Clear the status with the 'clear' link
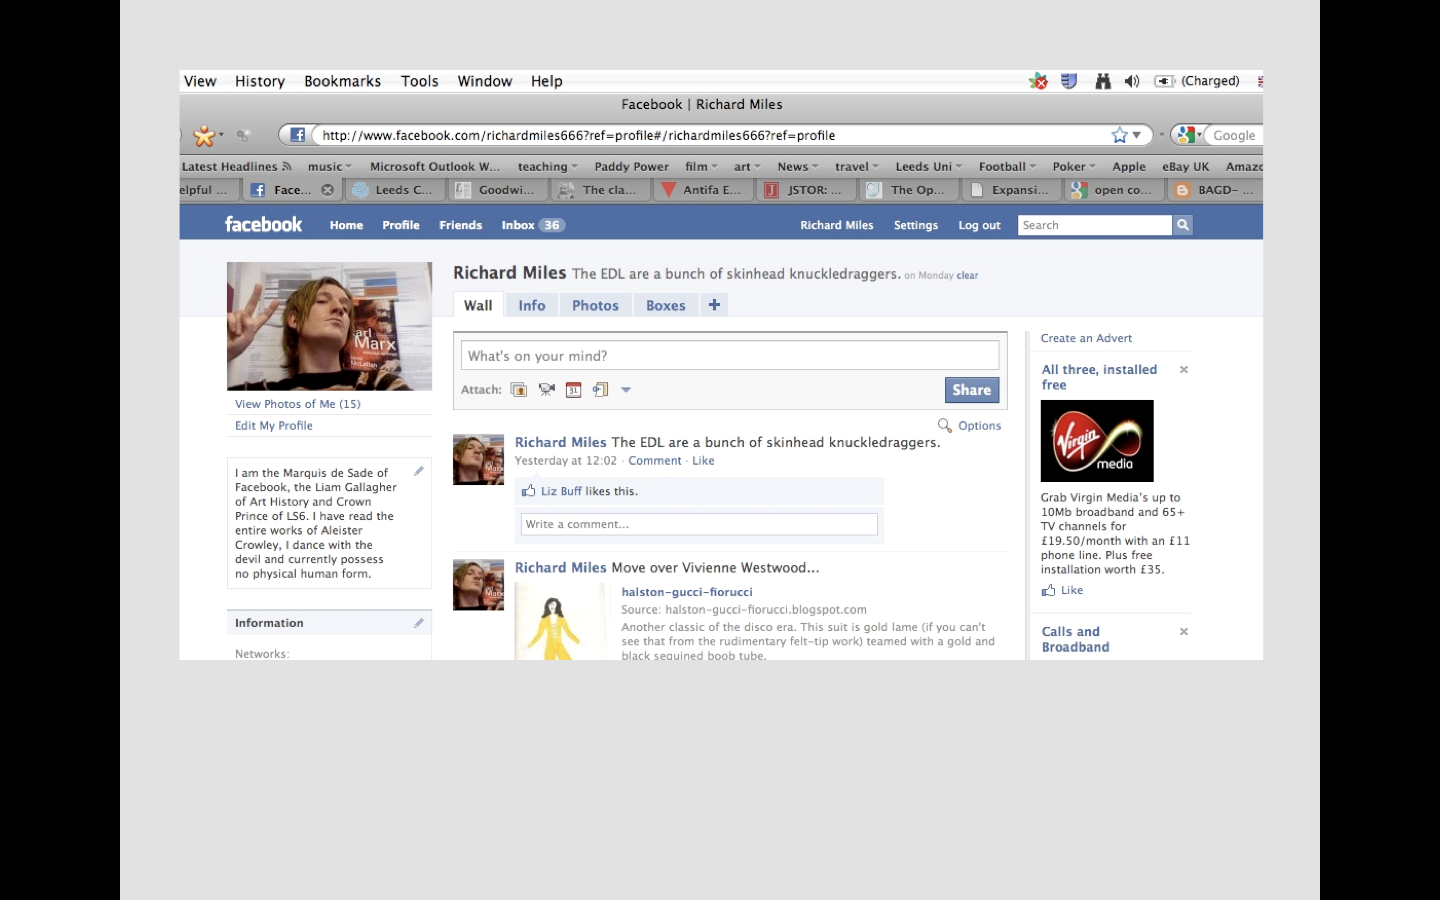This screenshot has width=1440, height=900. click(967, 275)
